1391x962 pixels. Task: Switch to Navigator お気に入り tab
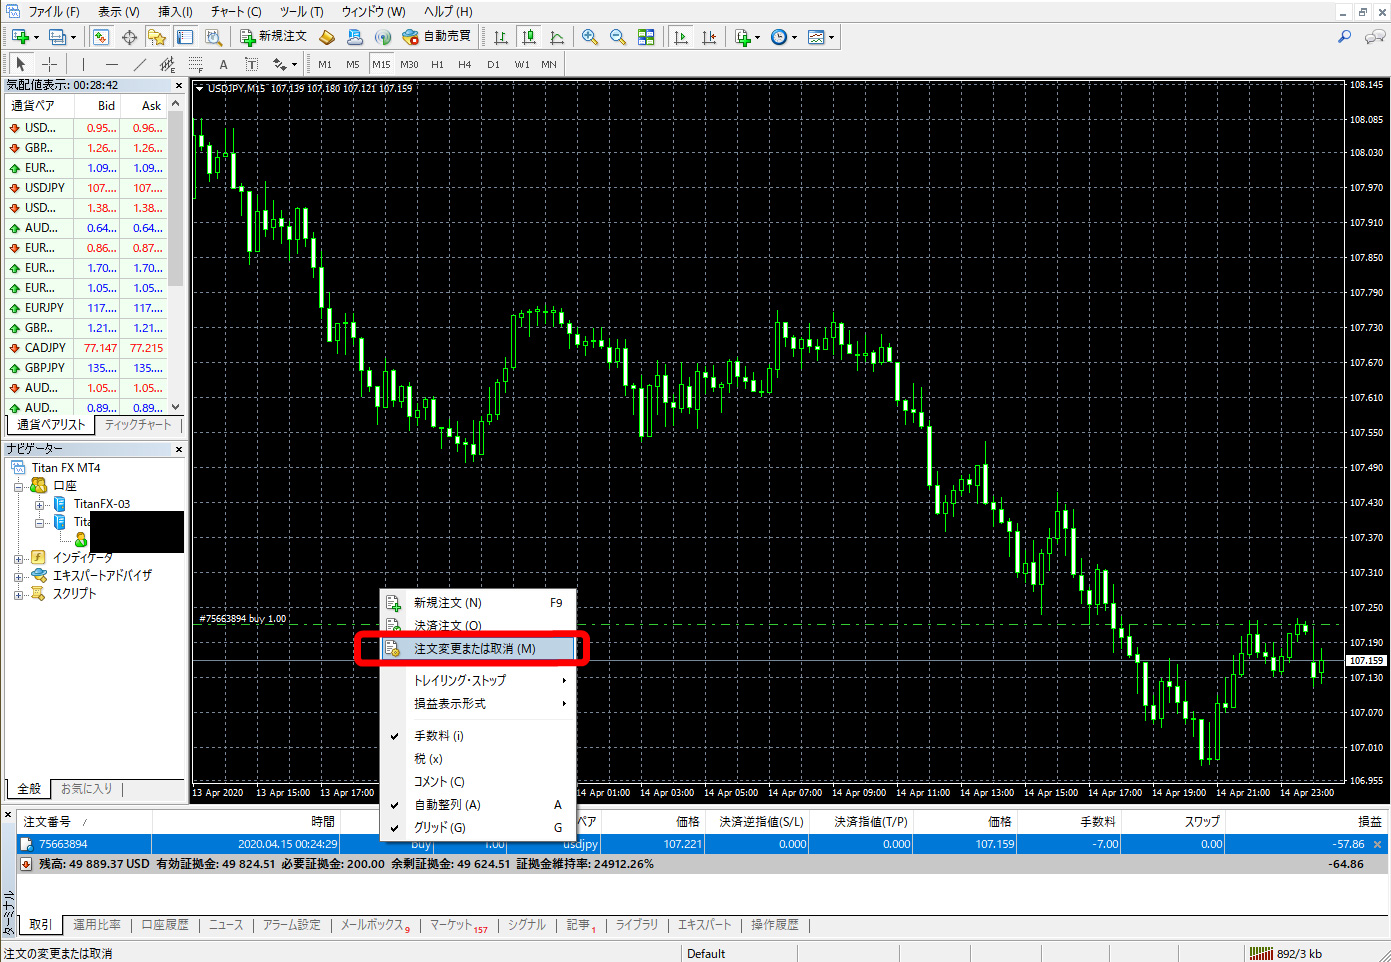coord(87,789)
